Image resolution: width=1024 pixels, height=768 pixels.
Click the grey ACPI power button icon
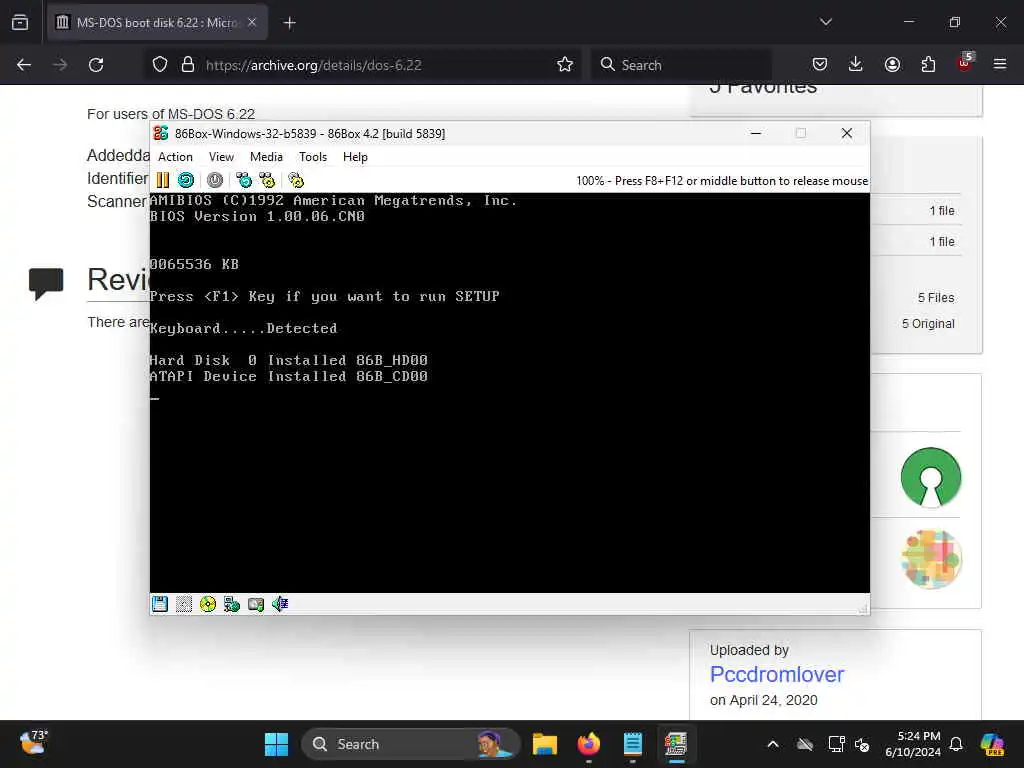click(x=215, y=180)
